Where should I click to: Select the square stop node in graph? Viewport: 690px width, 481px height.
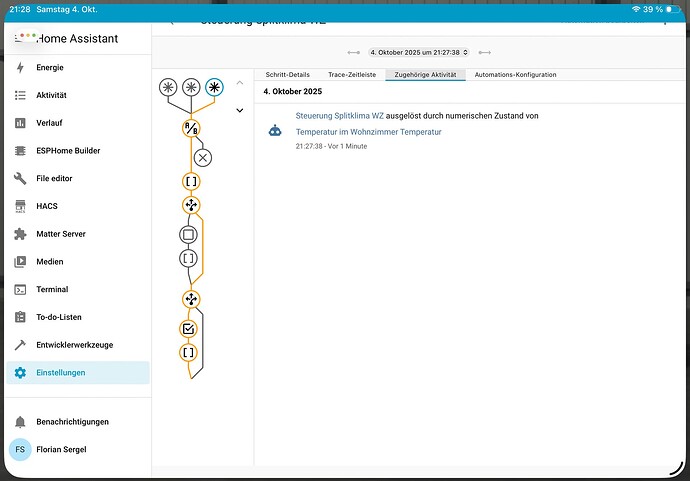pos(189,234)
